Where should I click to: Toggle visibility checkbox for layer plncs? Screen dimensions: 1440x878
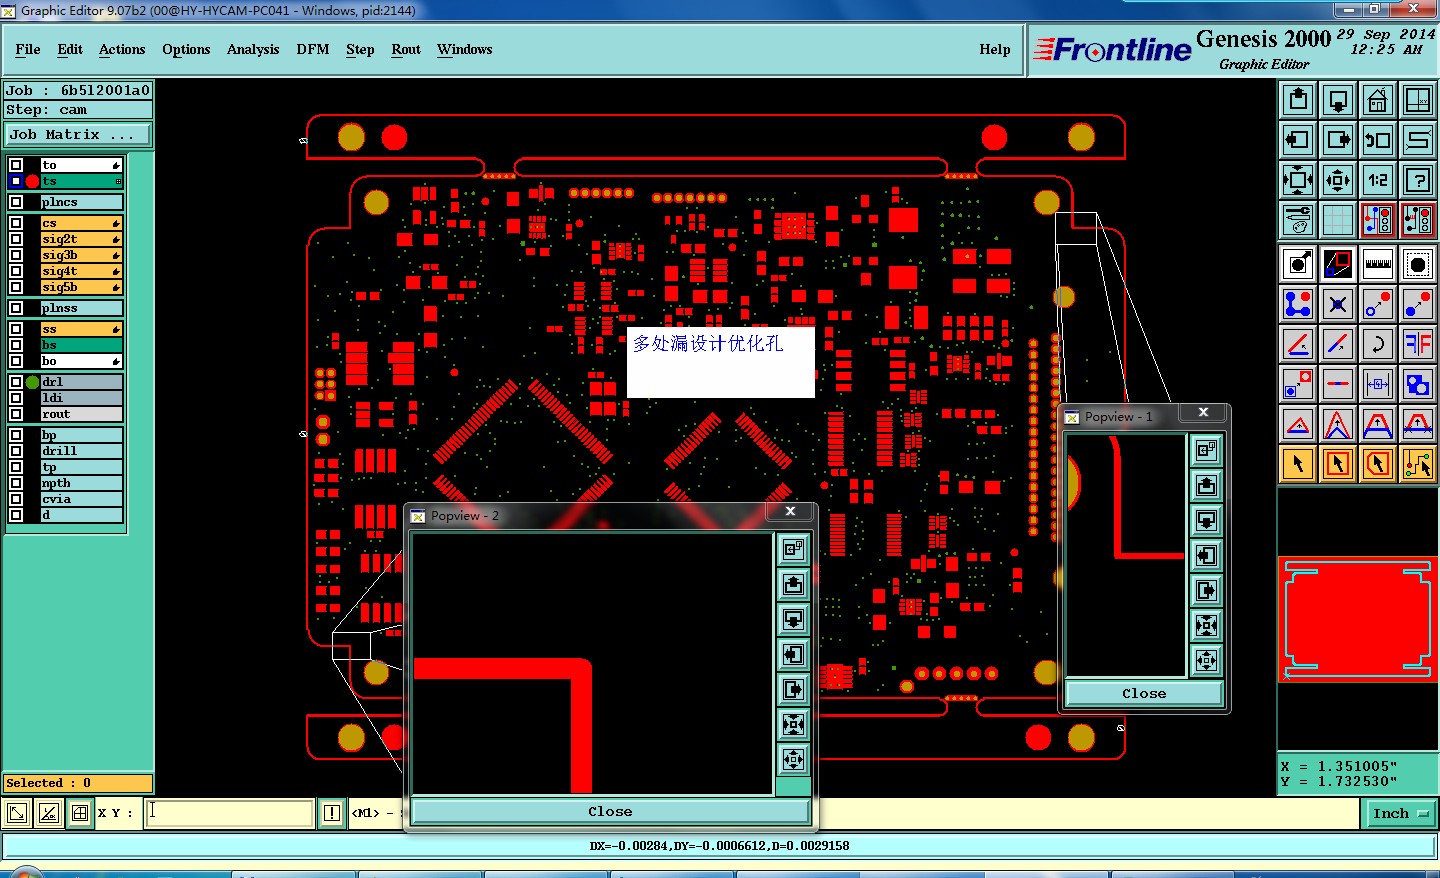pyautogui.click(x=16, y=202)
